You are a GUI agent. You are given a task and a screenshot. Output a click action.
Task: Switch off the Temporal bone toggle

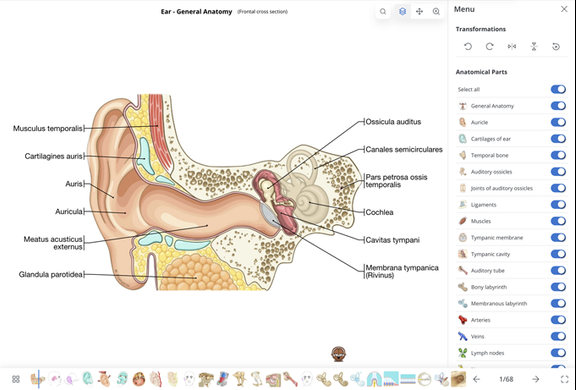(558, 155)
